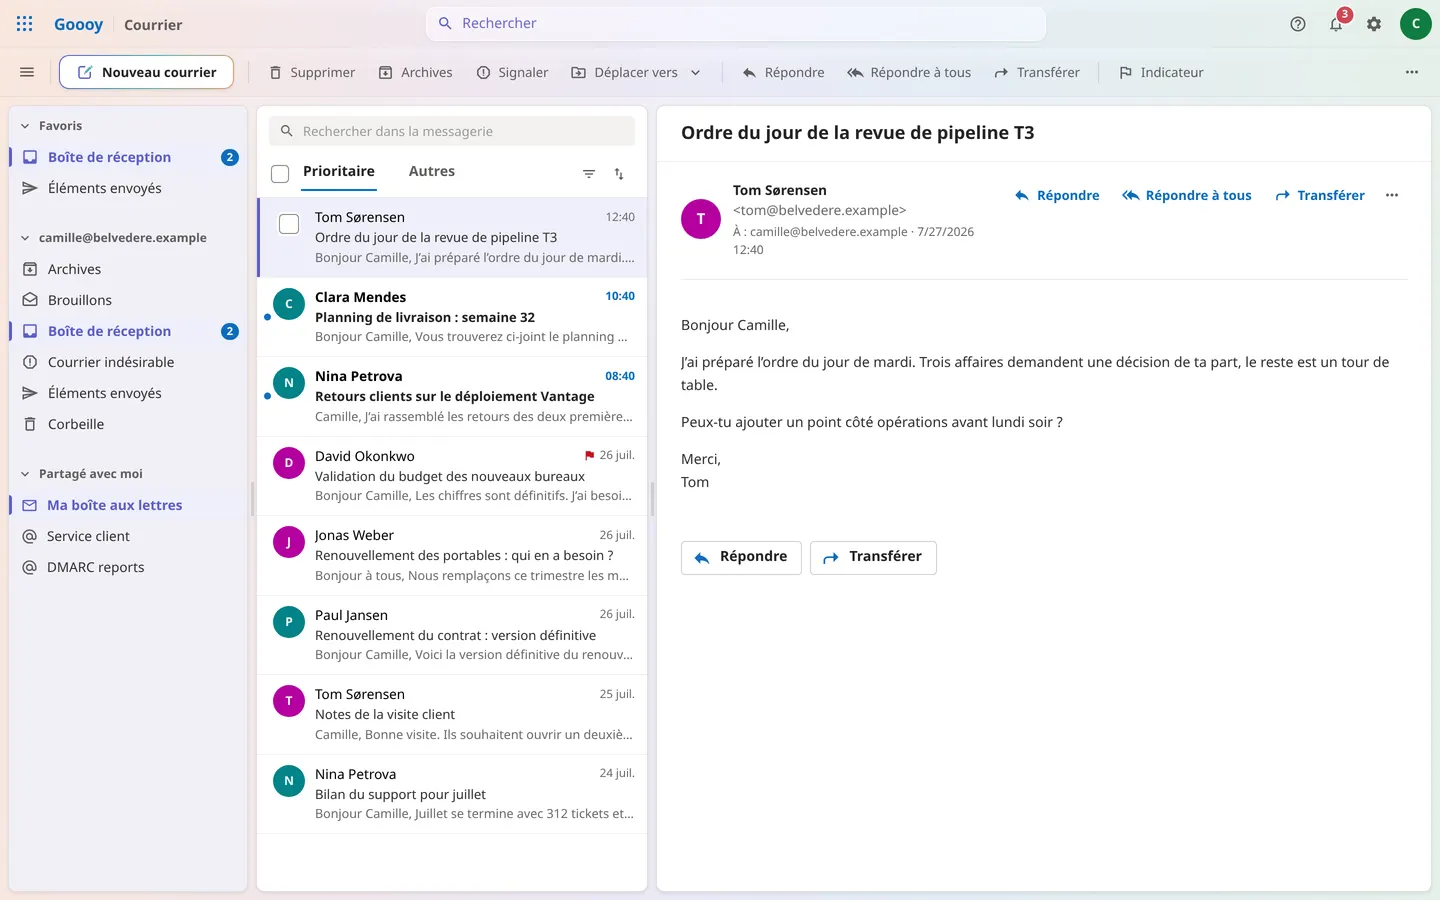Reply using the toolbar Répondre button
1440x900 pixels.
(x=783, y=72)
